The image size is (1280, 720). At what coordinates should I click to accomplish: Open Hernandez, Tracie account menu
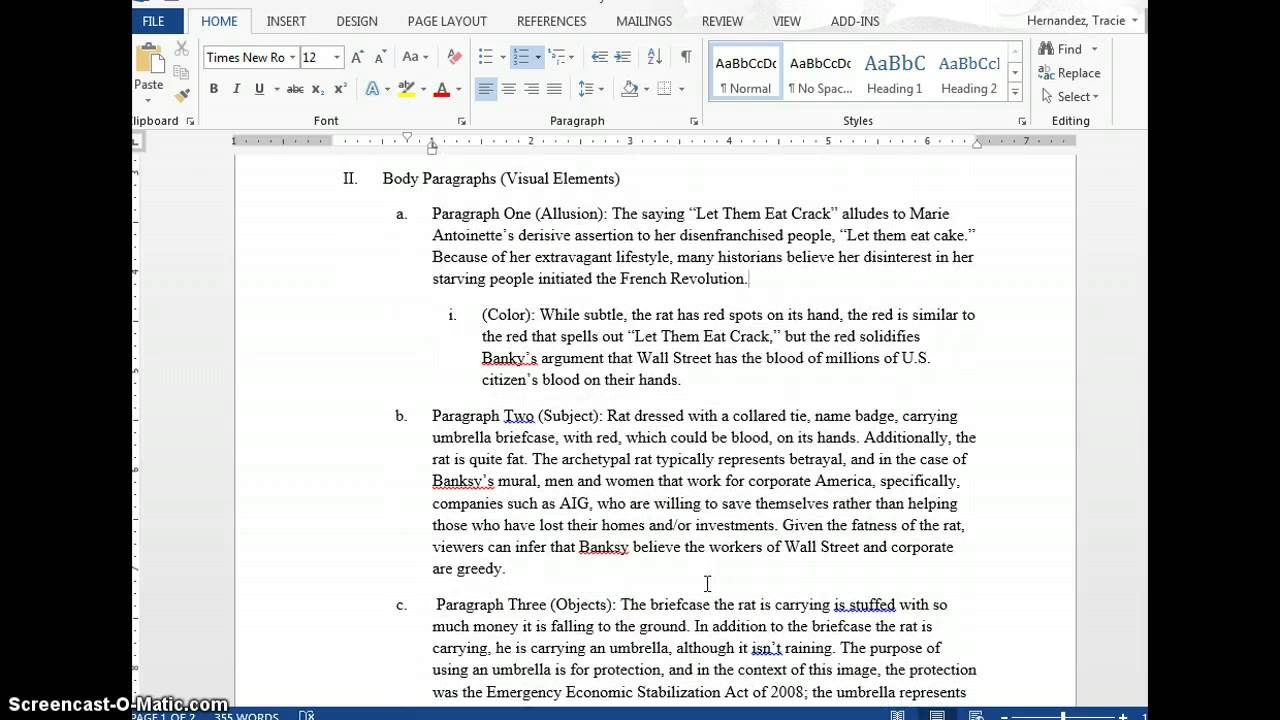coord(1082,21)
